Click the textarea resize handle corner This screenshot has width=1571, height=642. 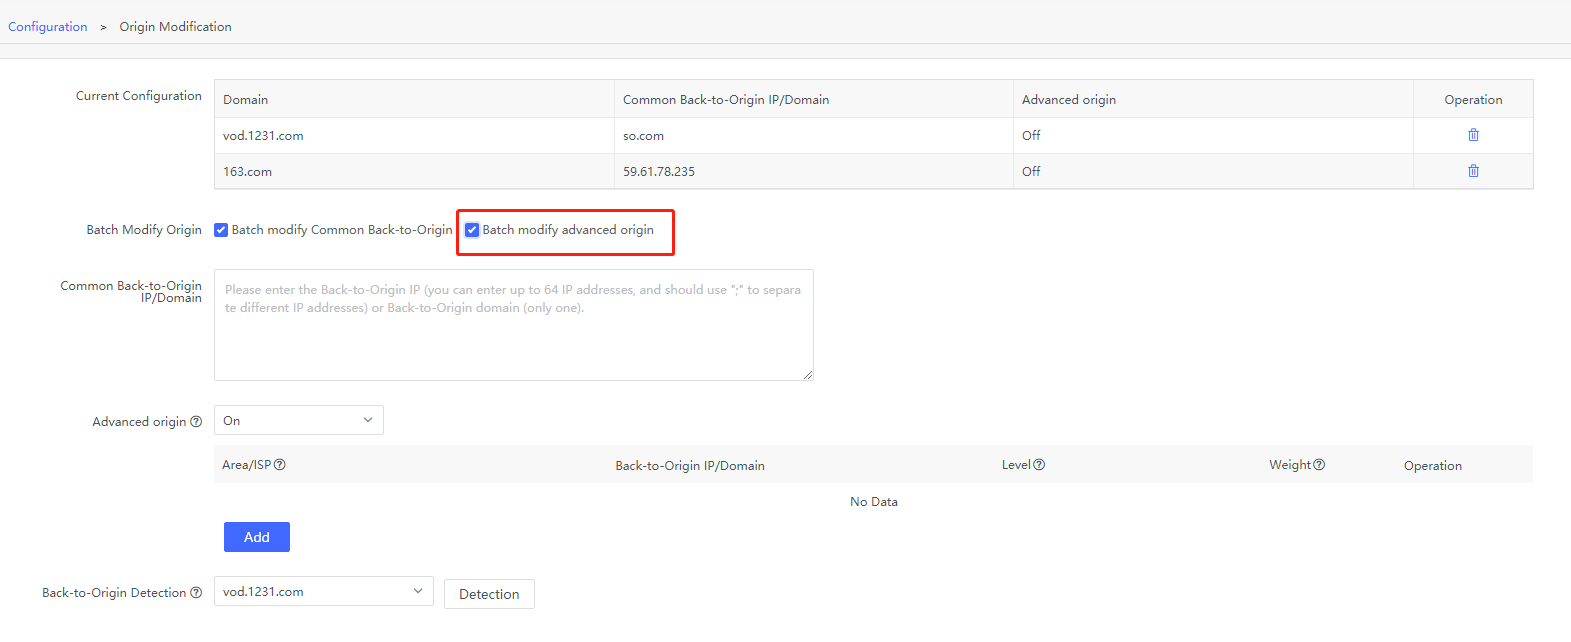(x=808, y=375)
